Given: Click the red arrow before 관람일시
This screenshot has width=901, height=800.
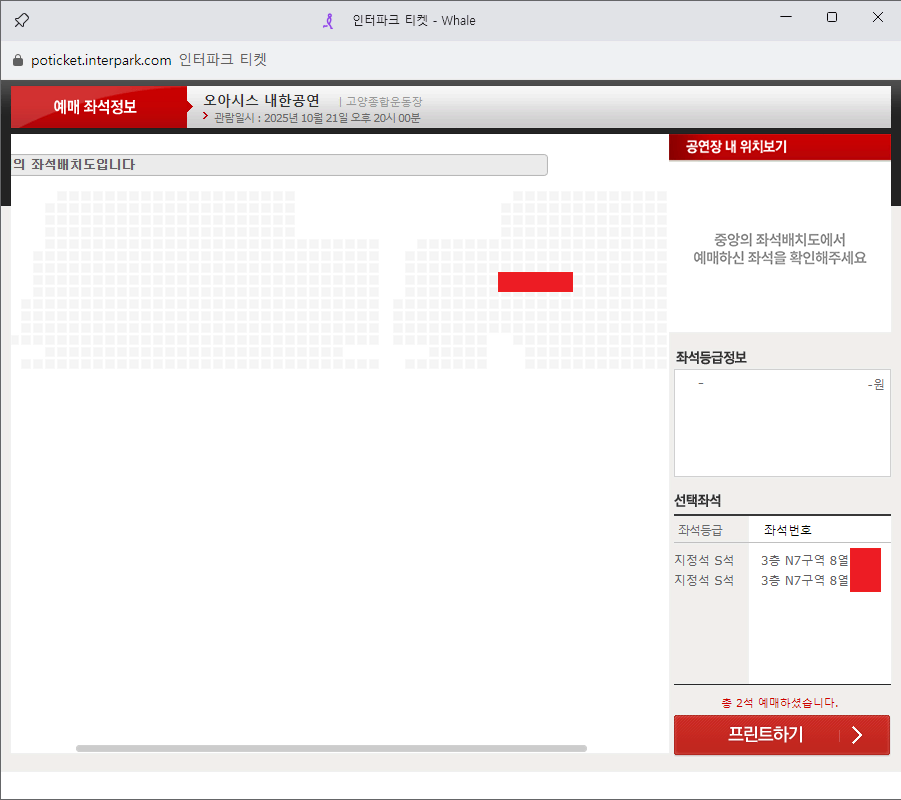Looking at the screenshot, I should pos(205,116).
